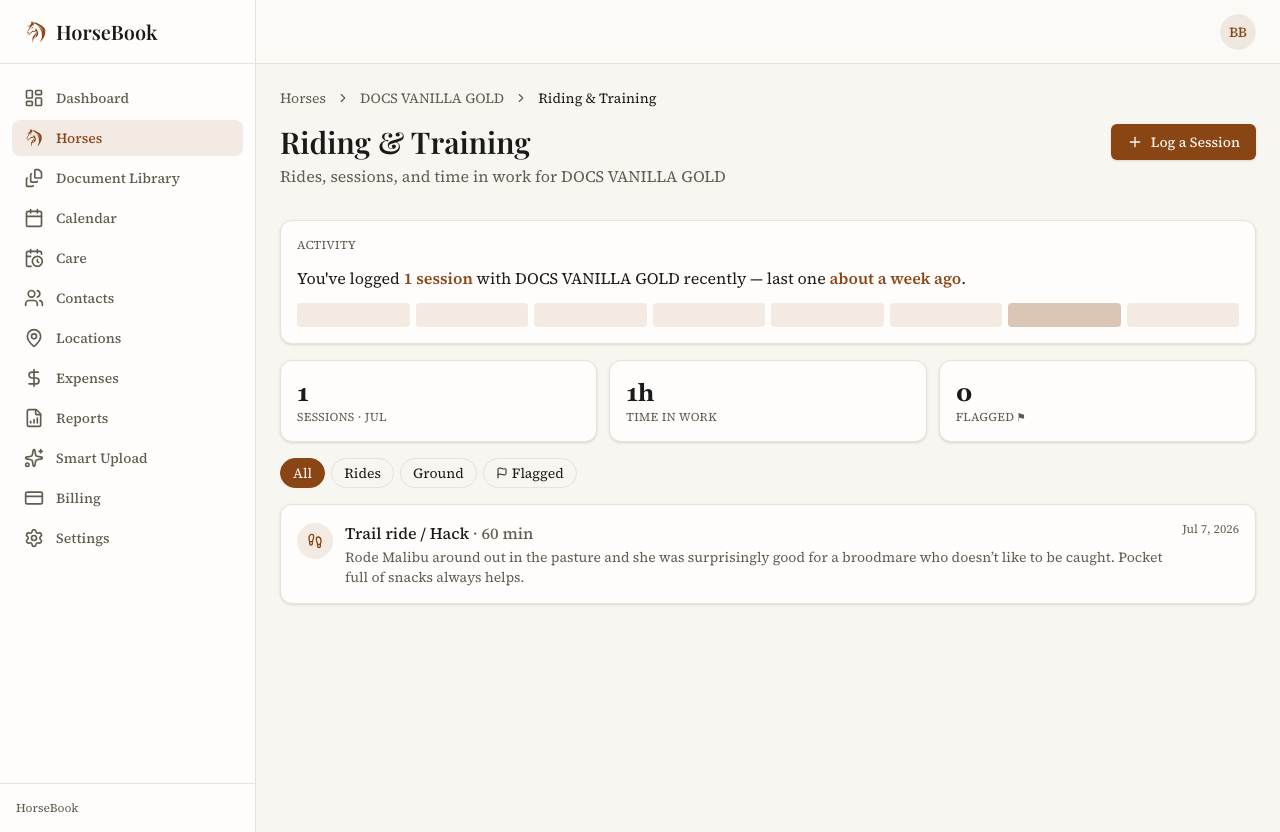Click the Calendar sidebar icon

point(34,218)
